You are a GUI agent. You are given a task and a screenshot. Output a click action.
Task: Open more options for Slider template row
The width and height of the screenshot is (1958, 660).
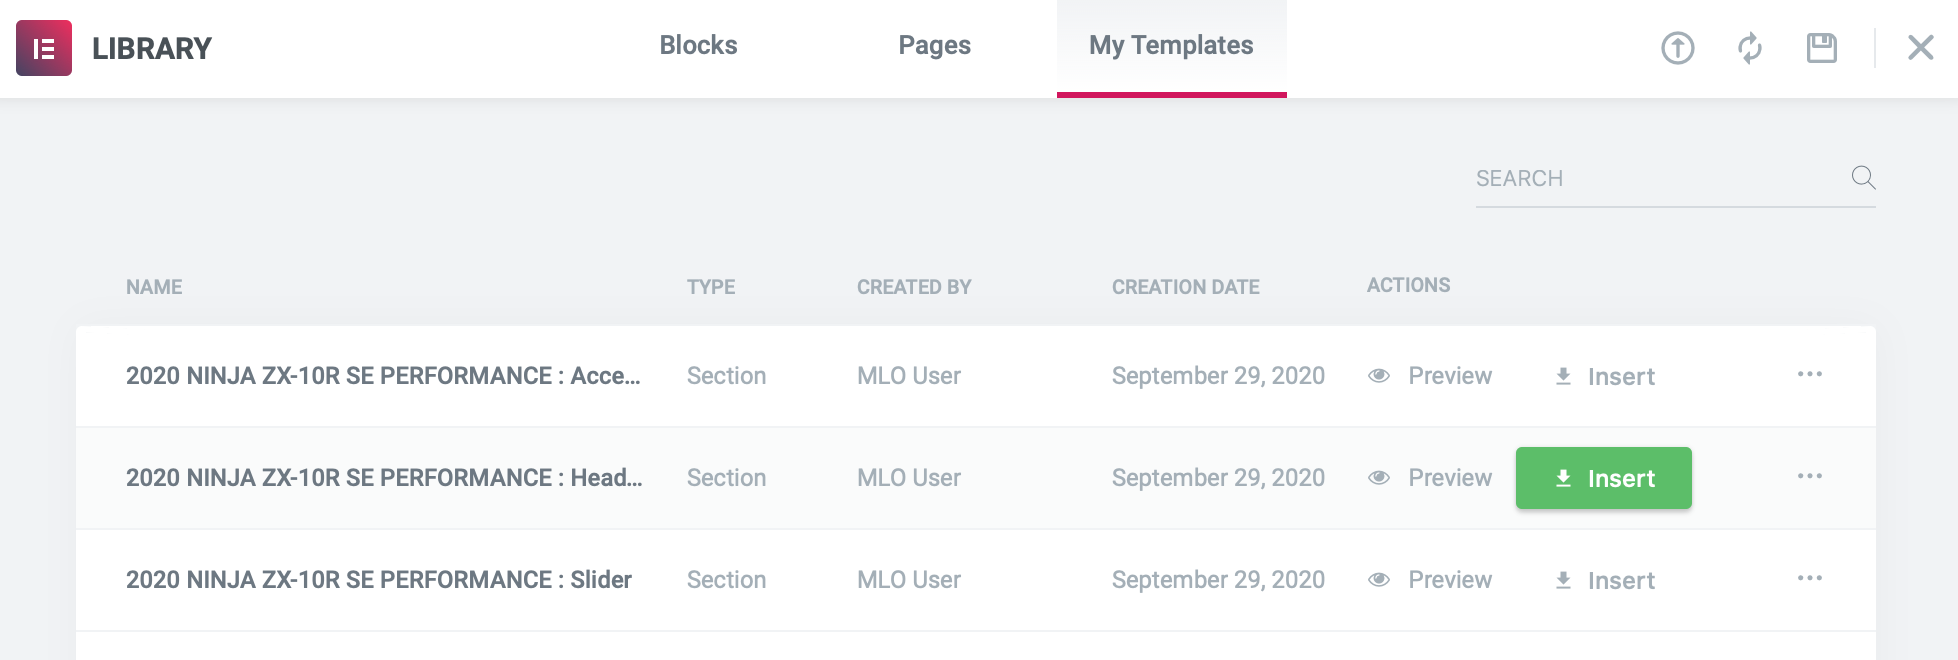(x=1809, y=579)
